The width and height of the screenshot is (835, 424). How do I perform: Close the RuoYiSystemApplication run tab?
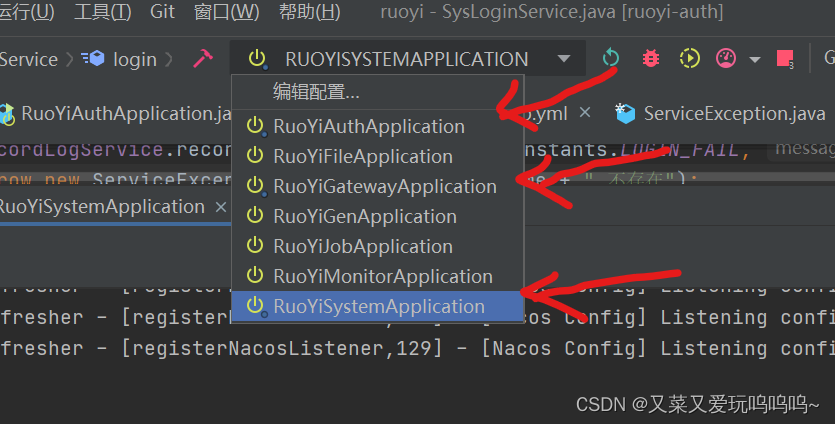coord(220,207)
